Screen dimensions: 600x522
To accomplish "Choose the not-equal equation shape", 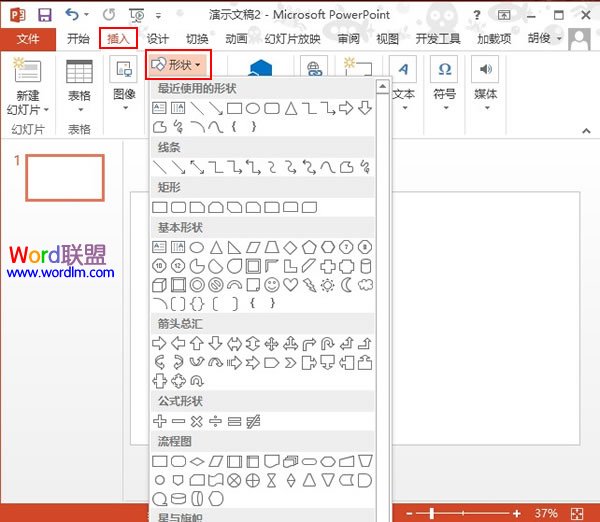I will click(x=253, y=421).
